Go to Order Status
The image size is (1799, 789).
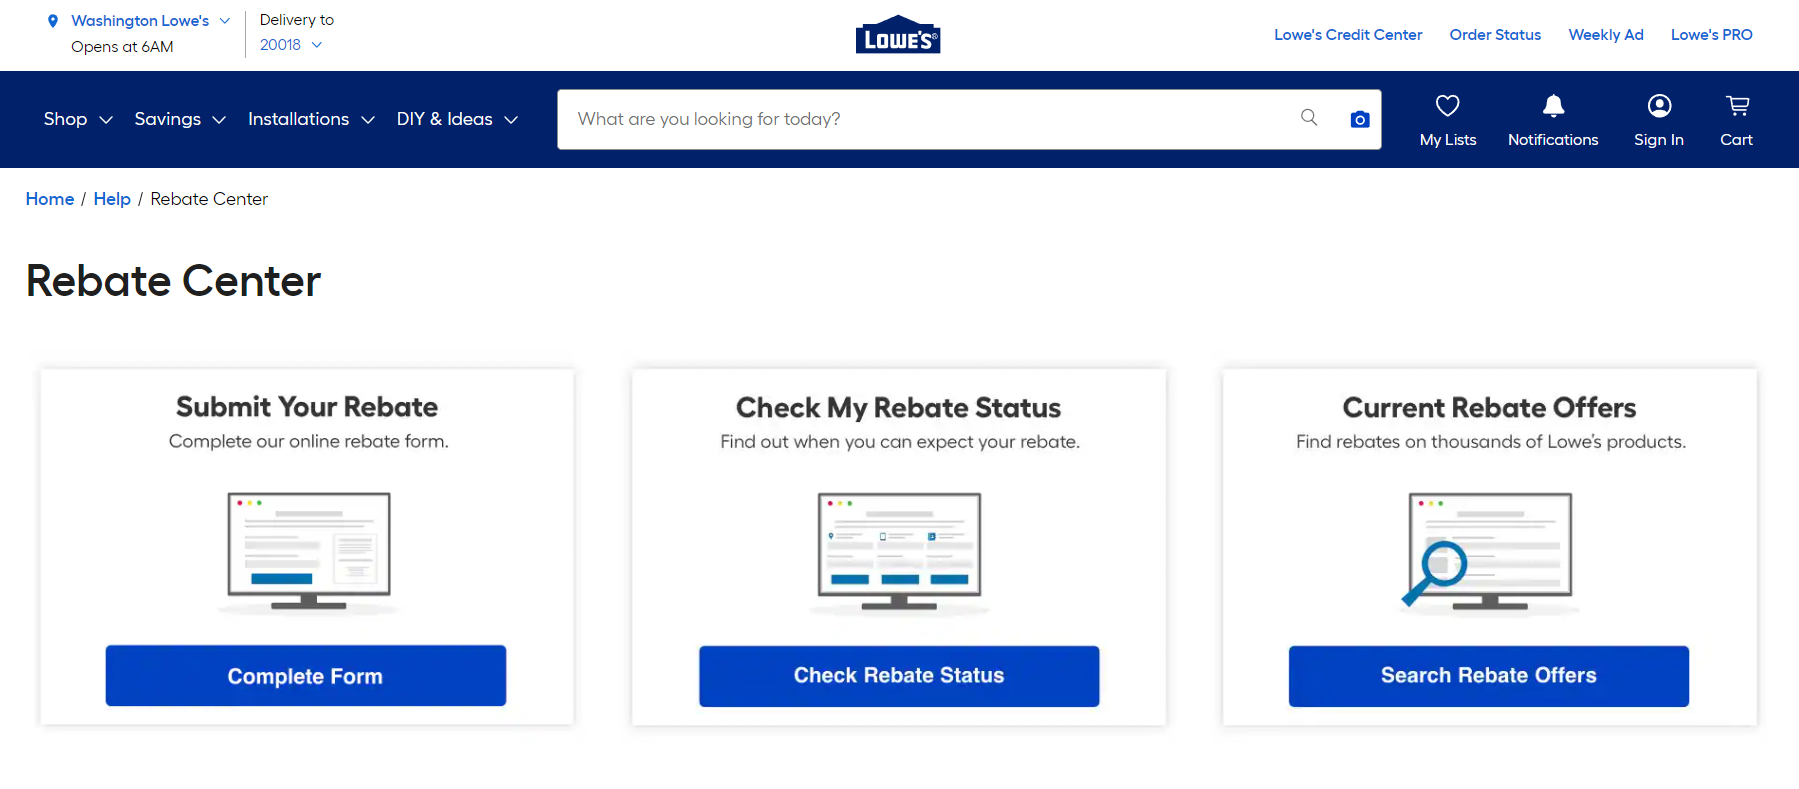[x=1495, y=35]
